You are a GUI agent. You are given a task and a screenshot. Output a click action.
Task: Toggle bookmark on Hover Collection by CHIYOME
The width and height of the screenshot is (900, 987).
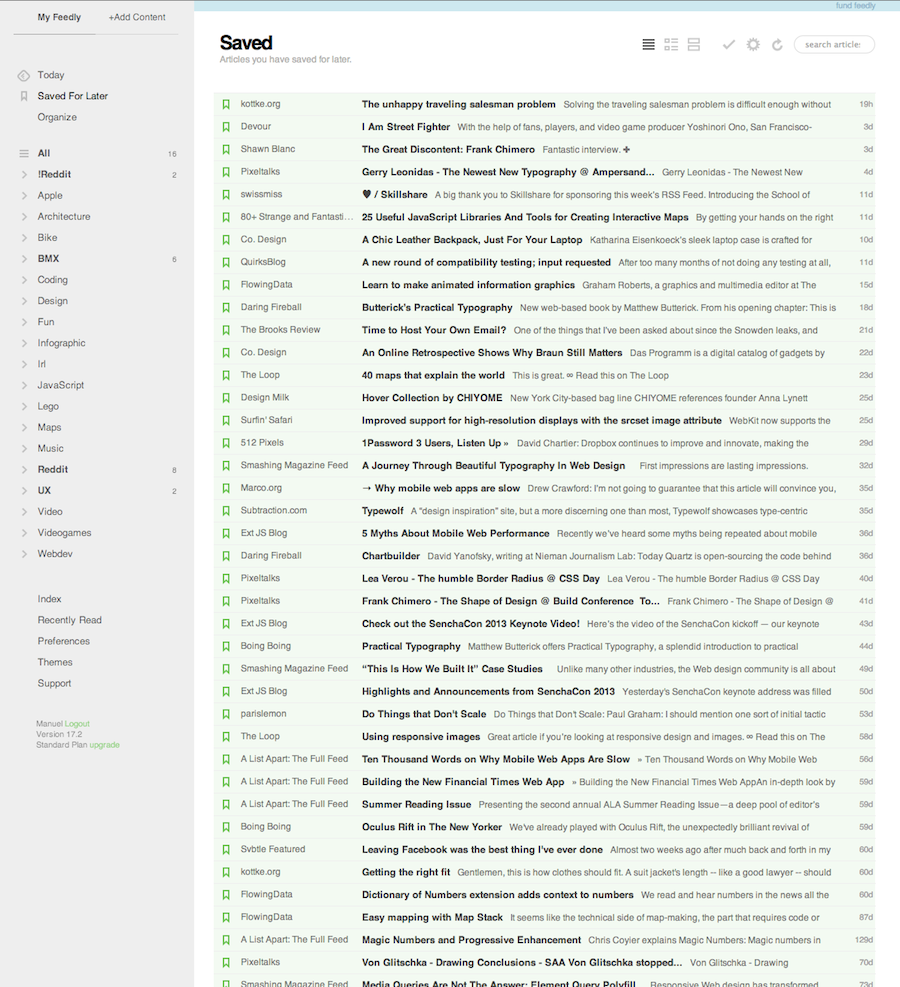point(226,398)
